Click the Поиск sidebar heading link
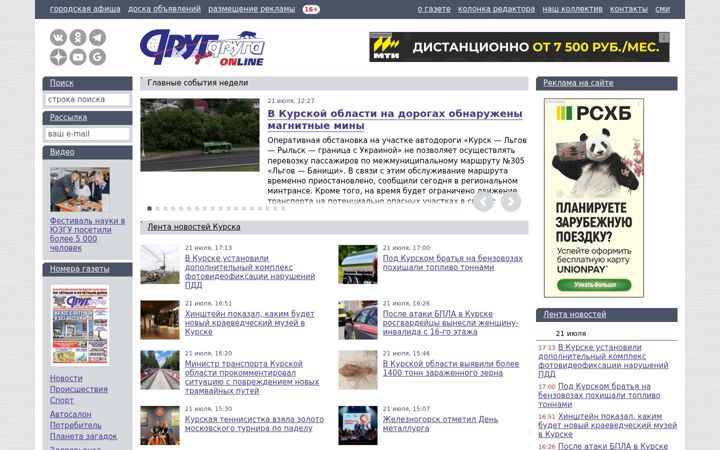The height and width of the screenshot is (450, 720). (x=62, y=83)
